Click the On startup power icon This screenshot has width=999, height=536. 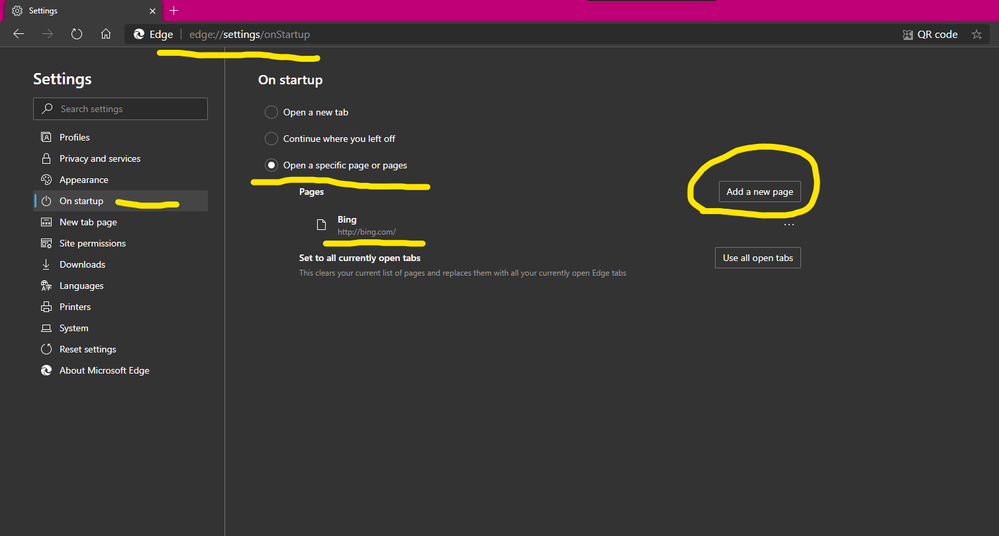[x=46, y=201]
